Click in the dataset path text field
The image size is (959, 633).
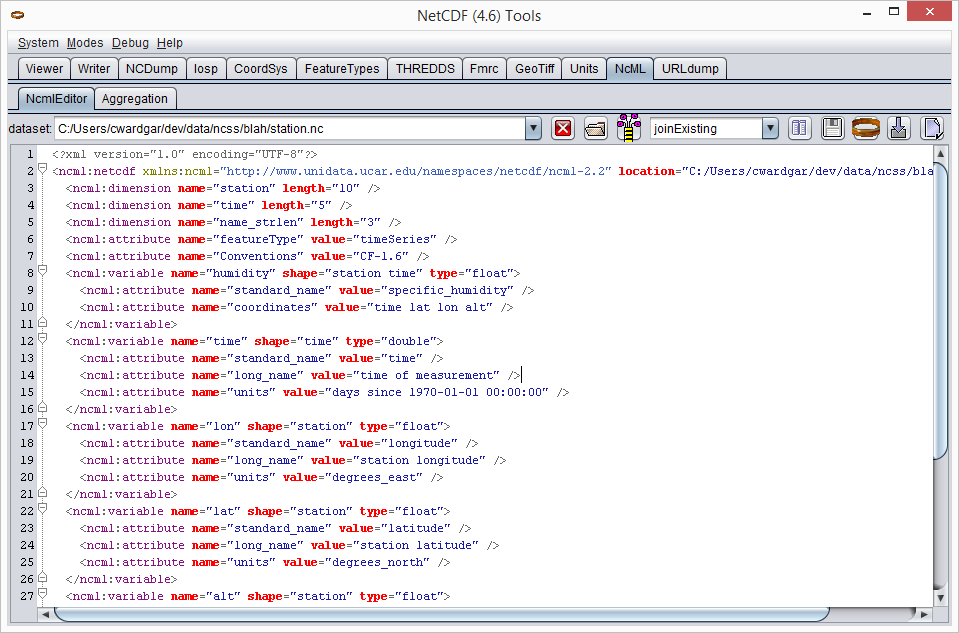(x=288, y=128)
